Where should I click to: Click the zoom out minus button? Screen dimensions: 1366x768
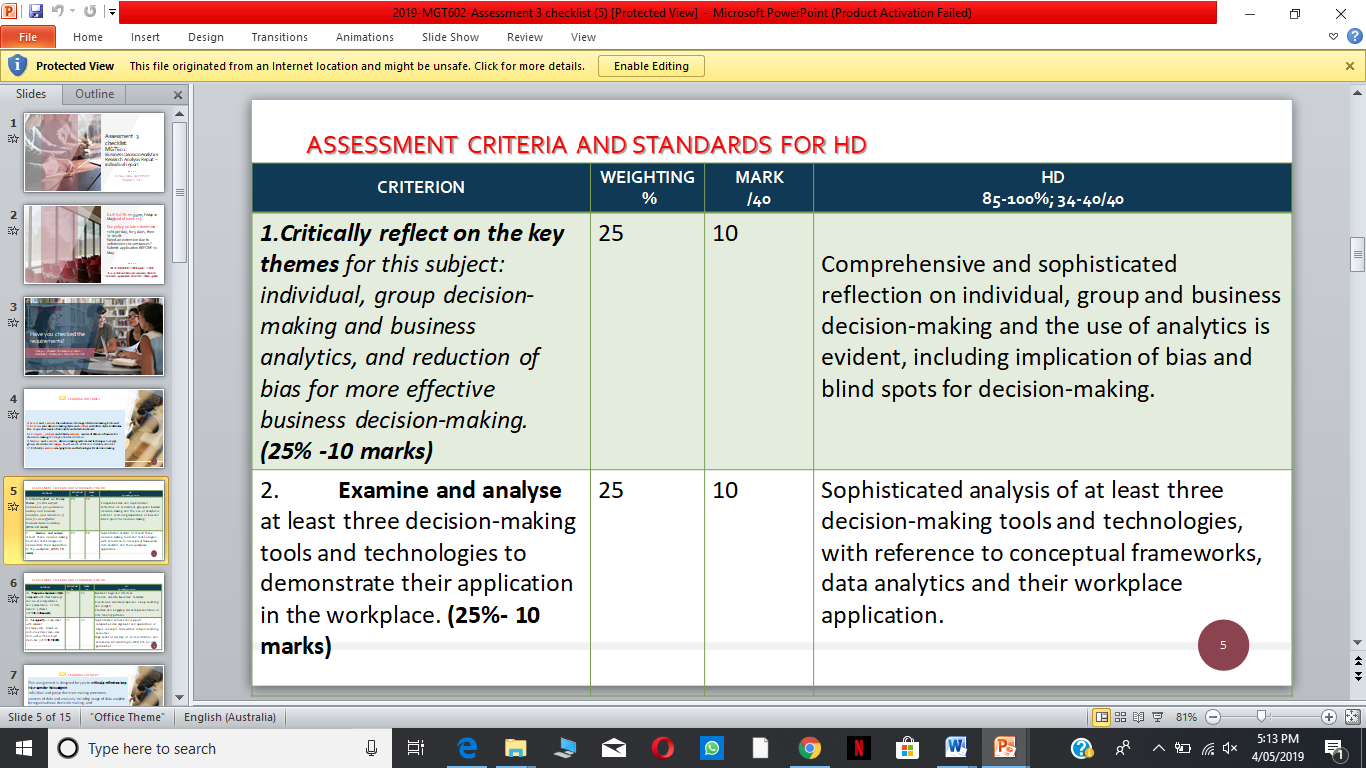pyautogui.click(x=1213, y=717)
